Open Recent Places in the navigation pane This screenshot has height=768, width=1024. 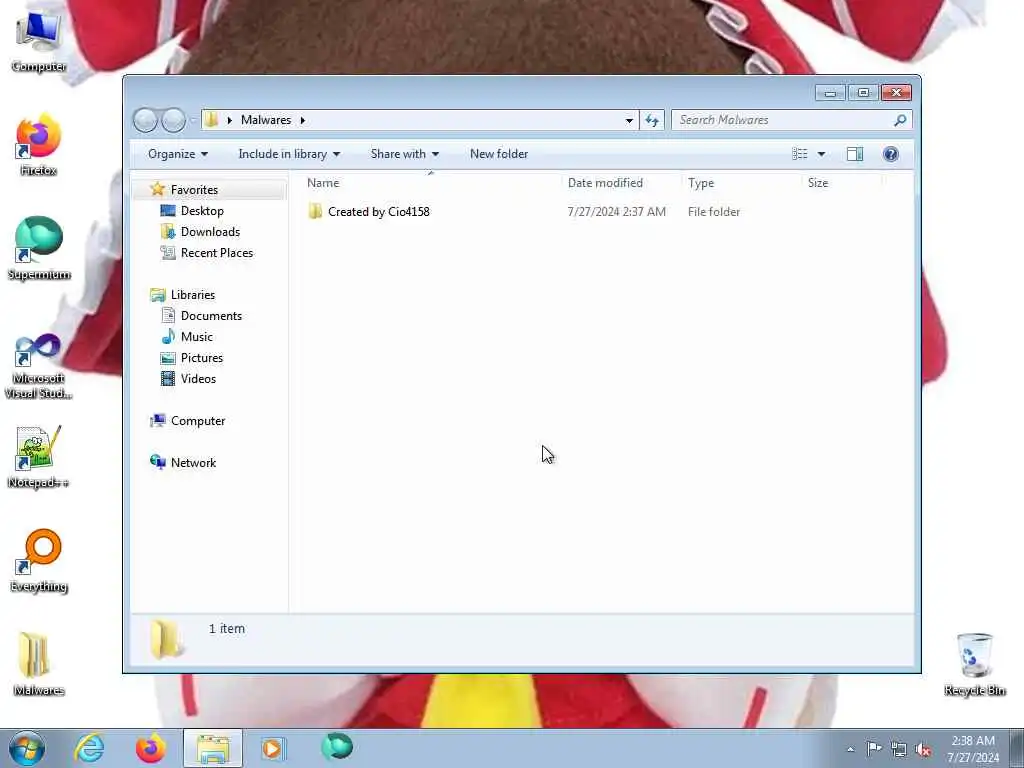[217, 253]
